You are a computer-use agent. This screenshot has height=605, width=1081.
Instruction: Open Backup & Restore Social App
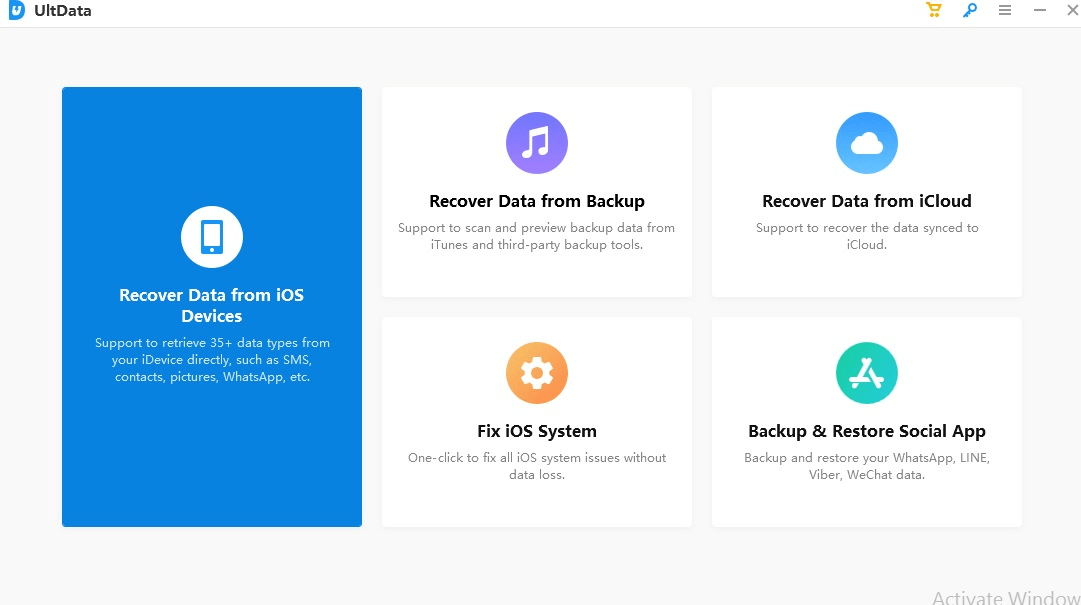(x=867, y=431)
